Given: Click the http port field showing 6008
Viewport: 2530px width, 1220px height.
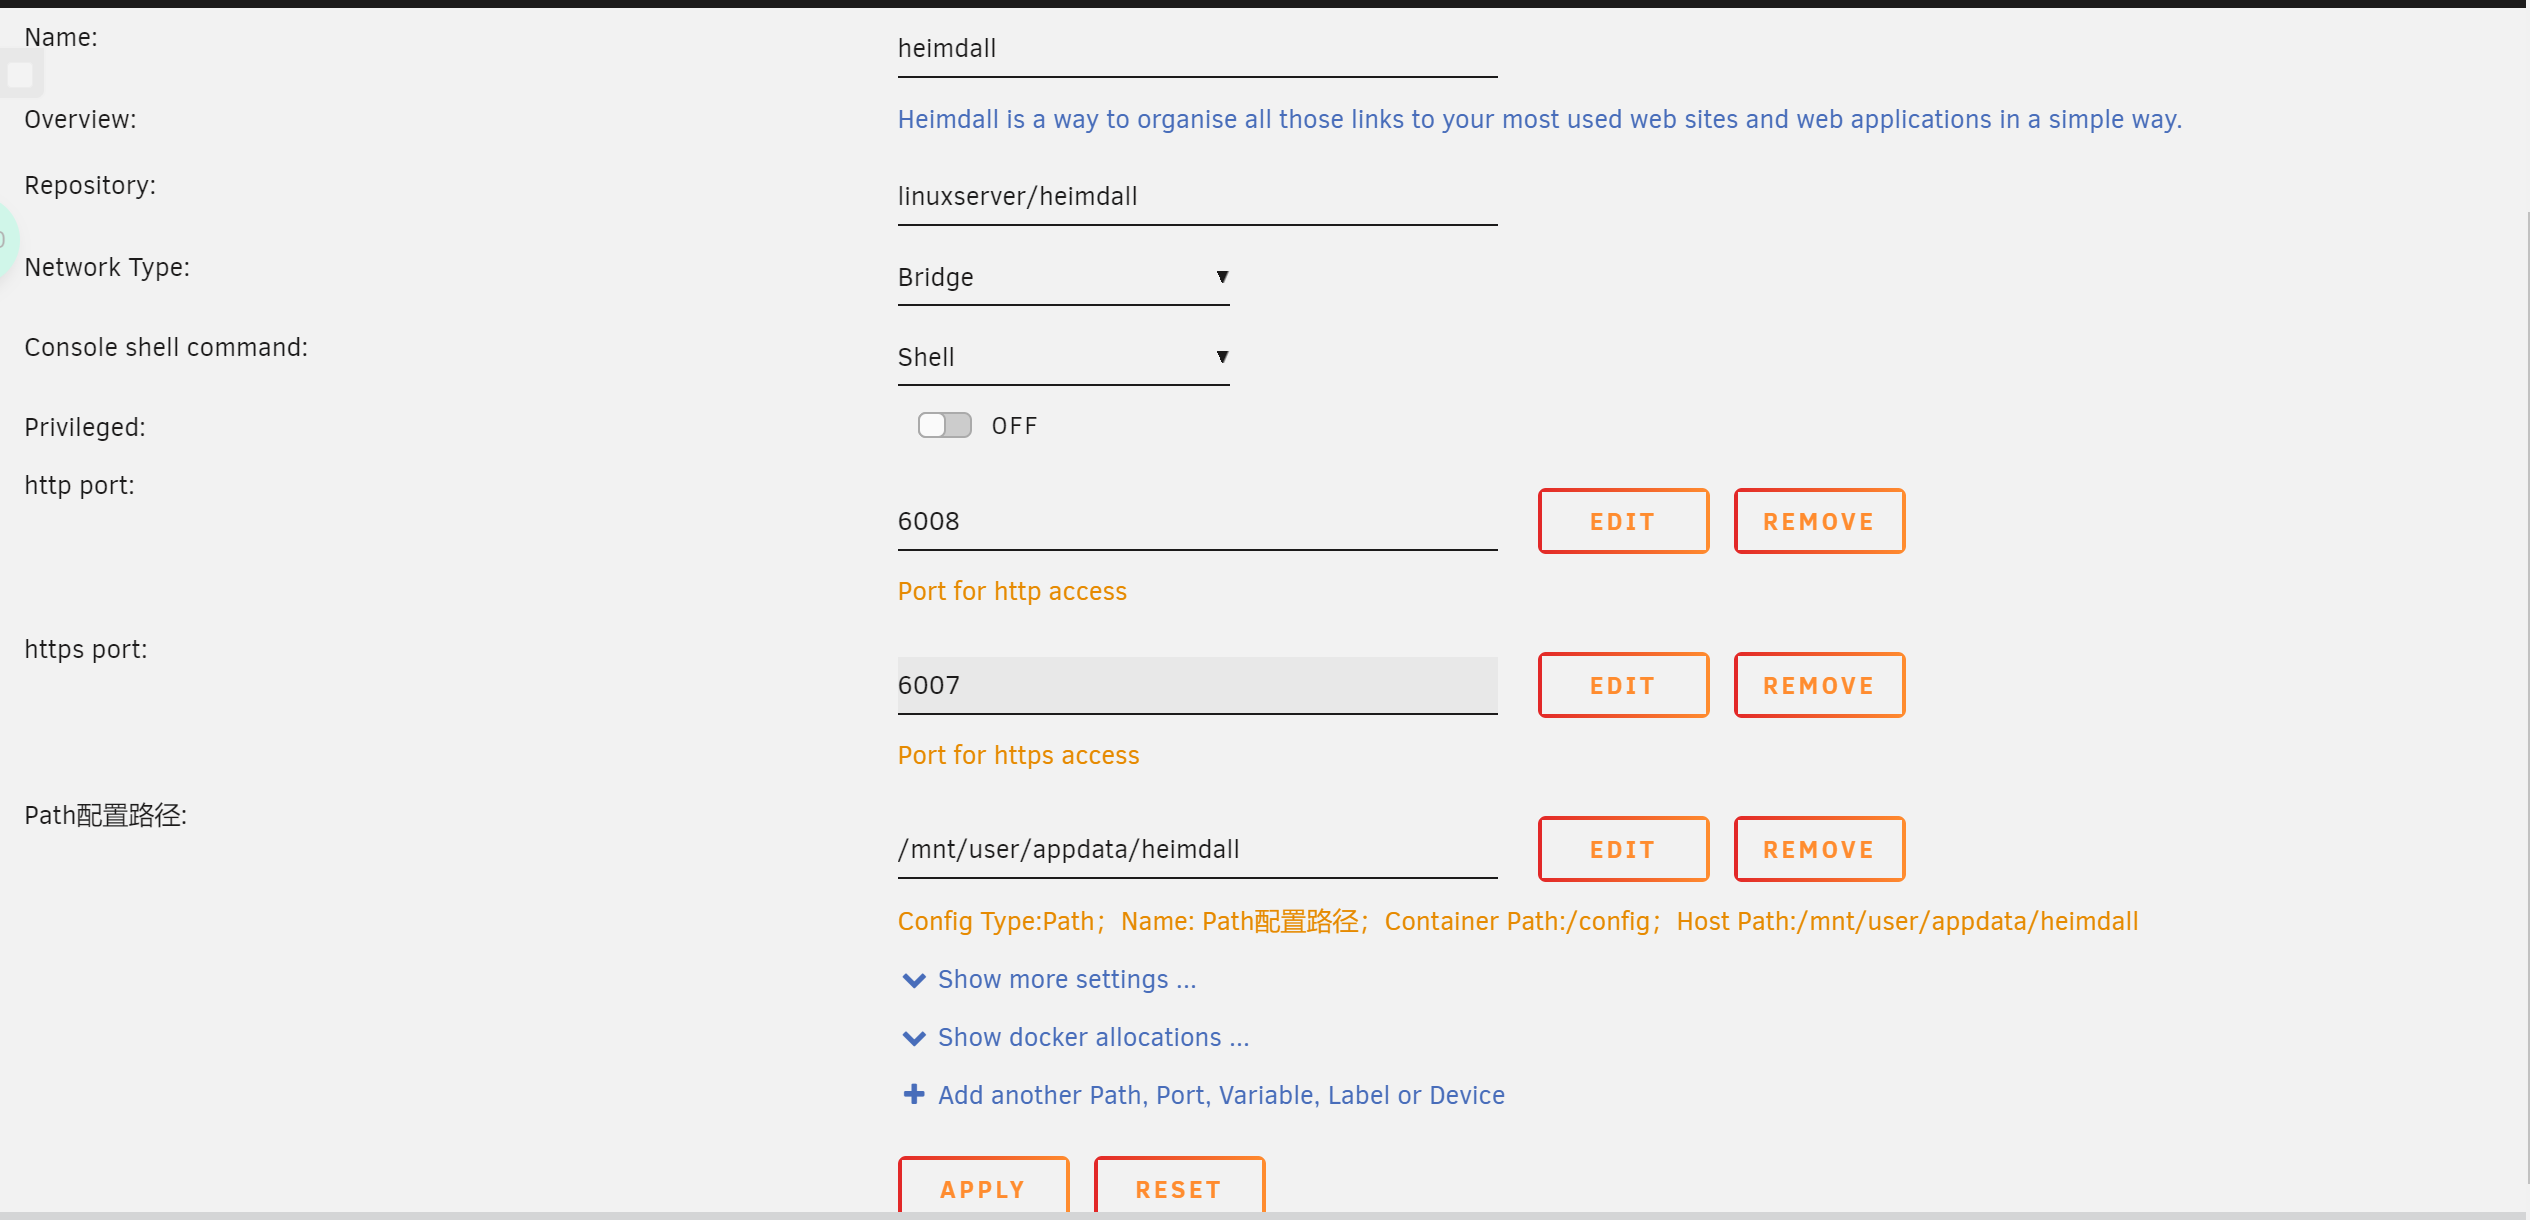Looking at the screenshot, I should pyautogui.click(x=1197, y=522).
